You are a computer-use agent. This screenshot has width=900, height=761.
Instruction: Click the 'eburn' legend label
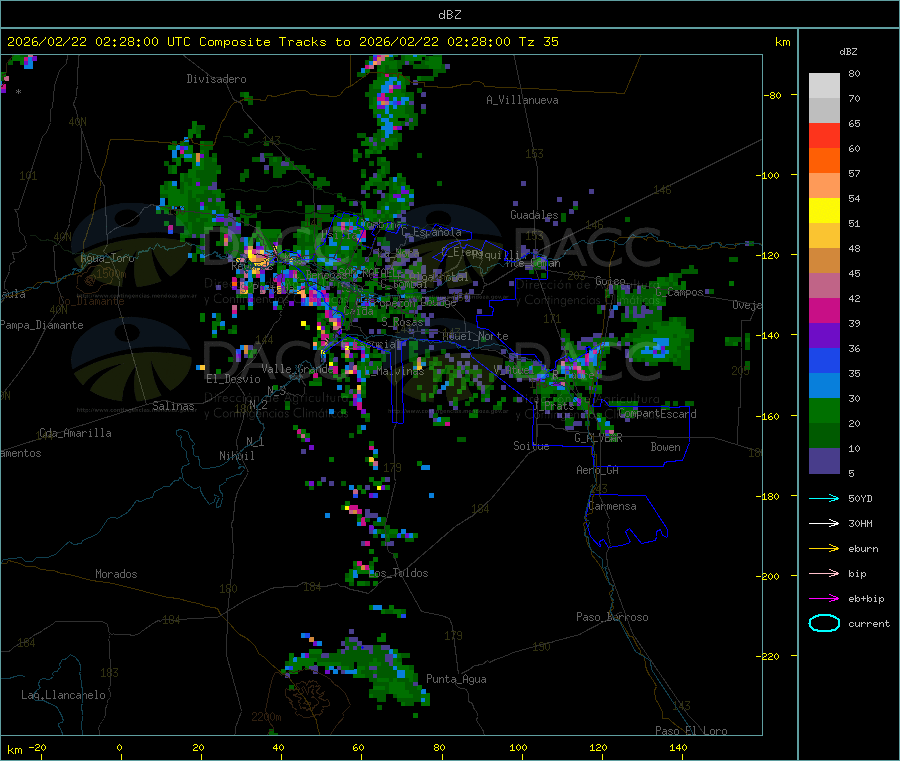[x=863, y=549]
